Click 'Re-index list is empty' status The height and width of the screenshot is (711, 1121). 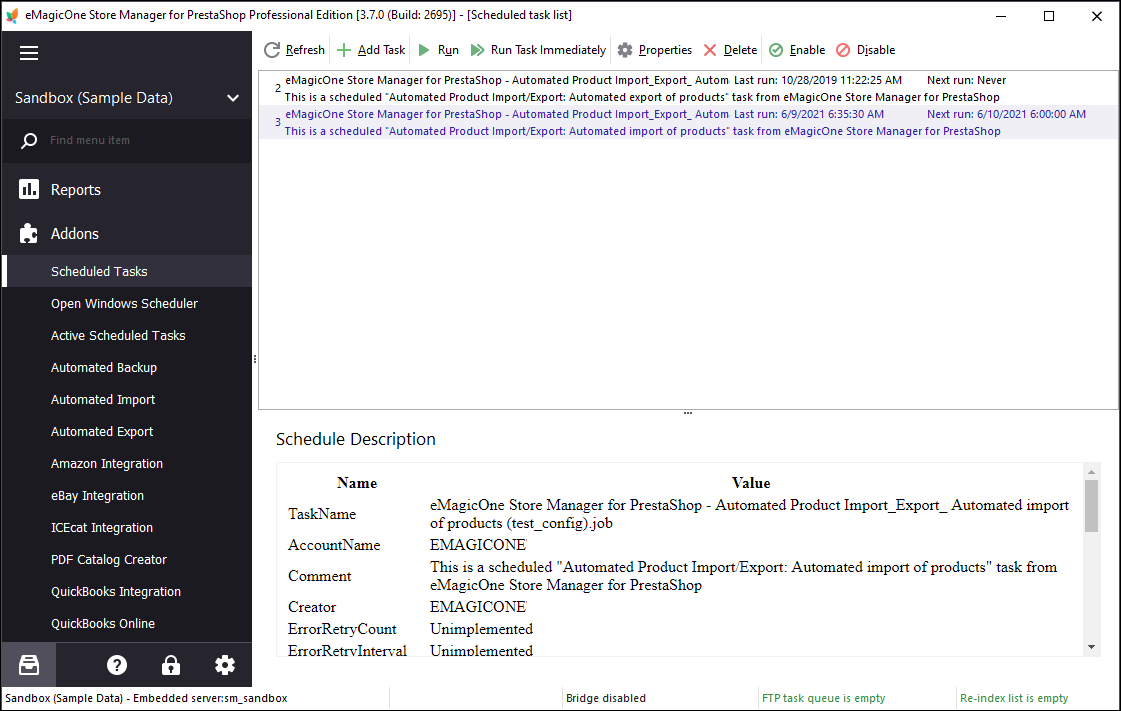coord(1014,698)
